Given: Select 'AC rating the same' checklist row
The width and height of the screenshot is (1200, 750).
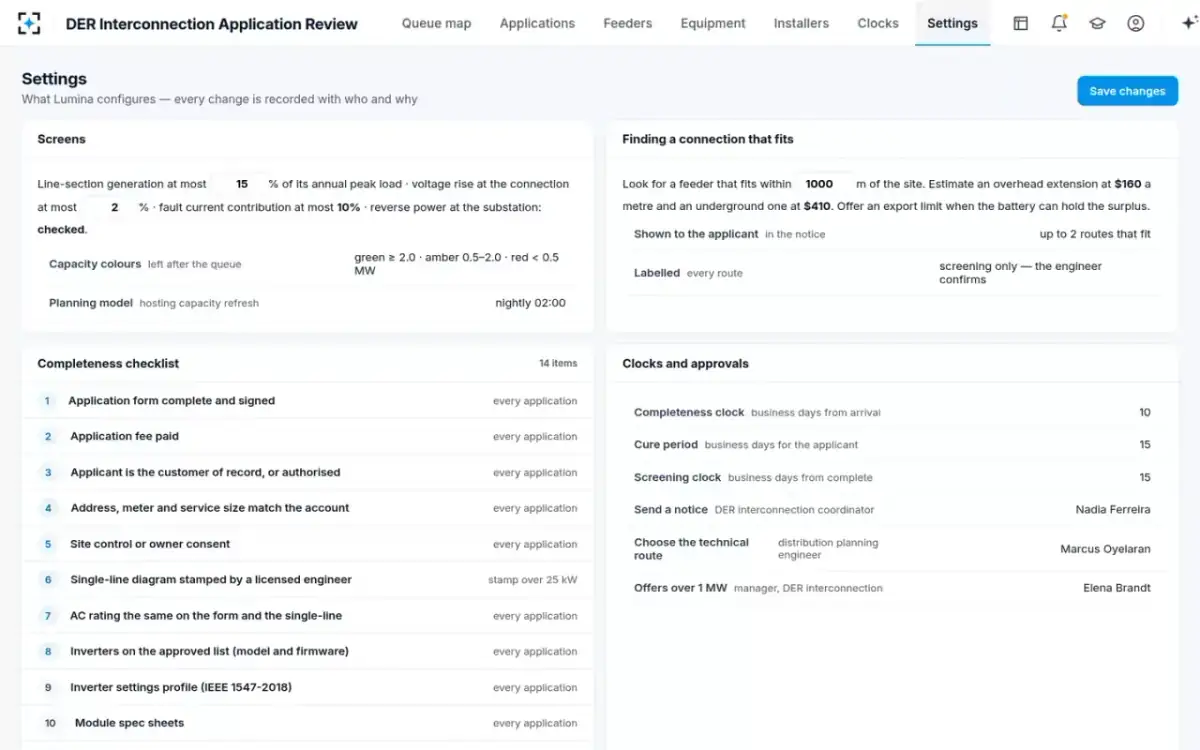Looking at the screenshot, I should pos(308,616).
